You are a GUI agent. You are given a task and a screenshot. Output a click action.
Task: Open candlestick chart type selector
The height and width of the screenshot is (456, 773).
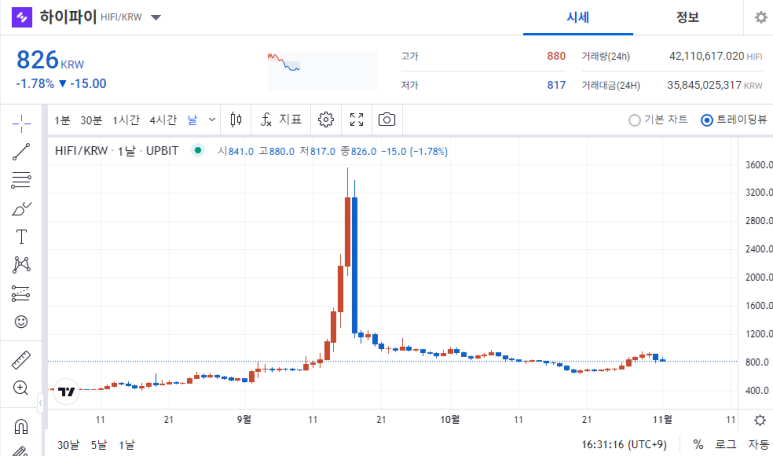click(236, 120)
